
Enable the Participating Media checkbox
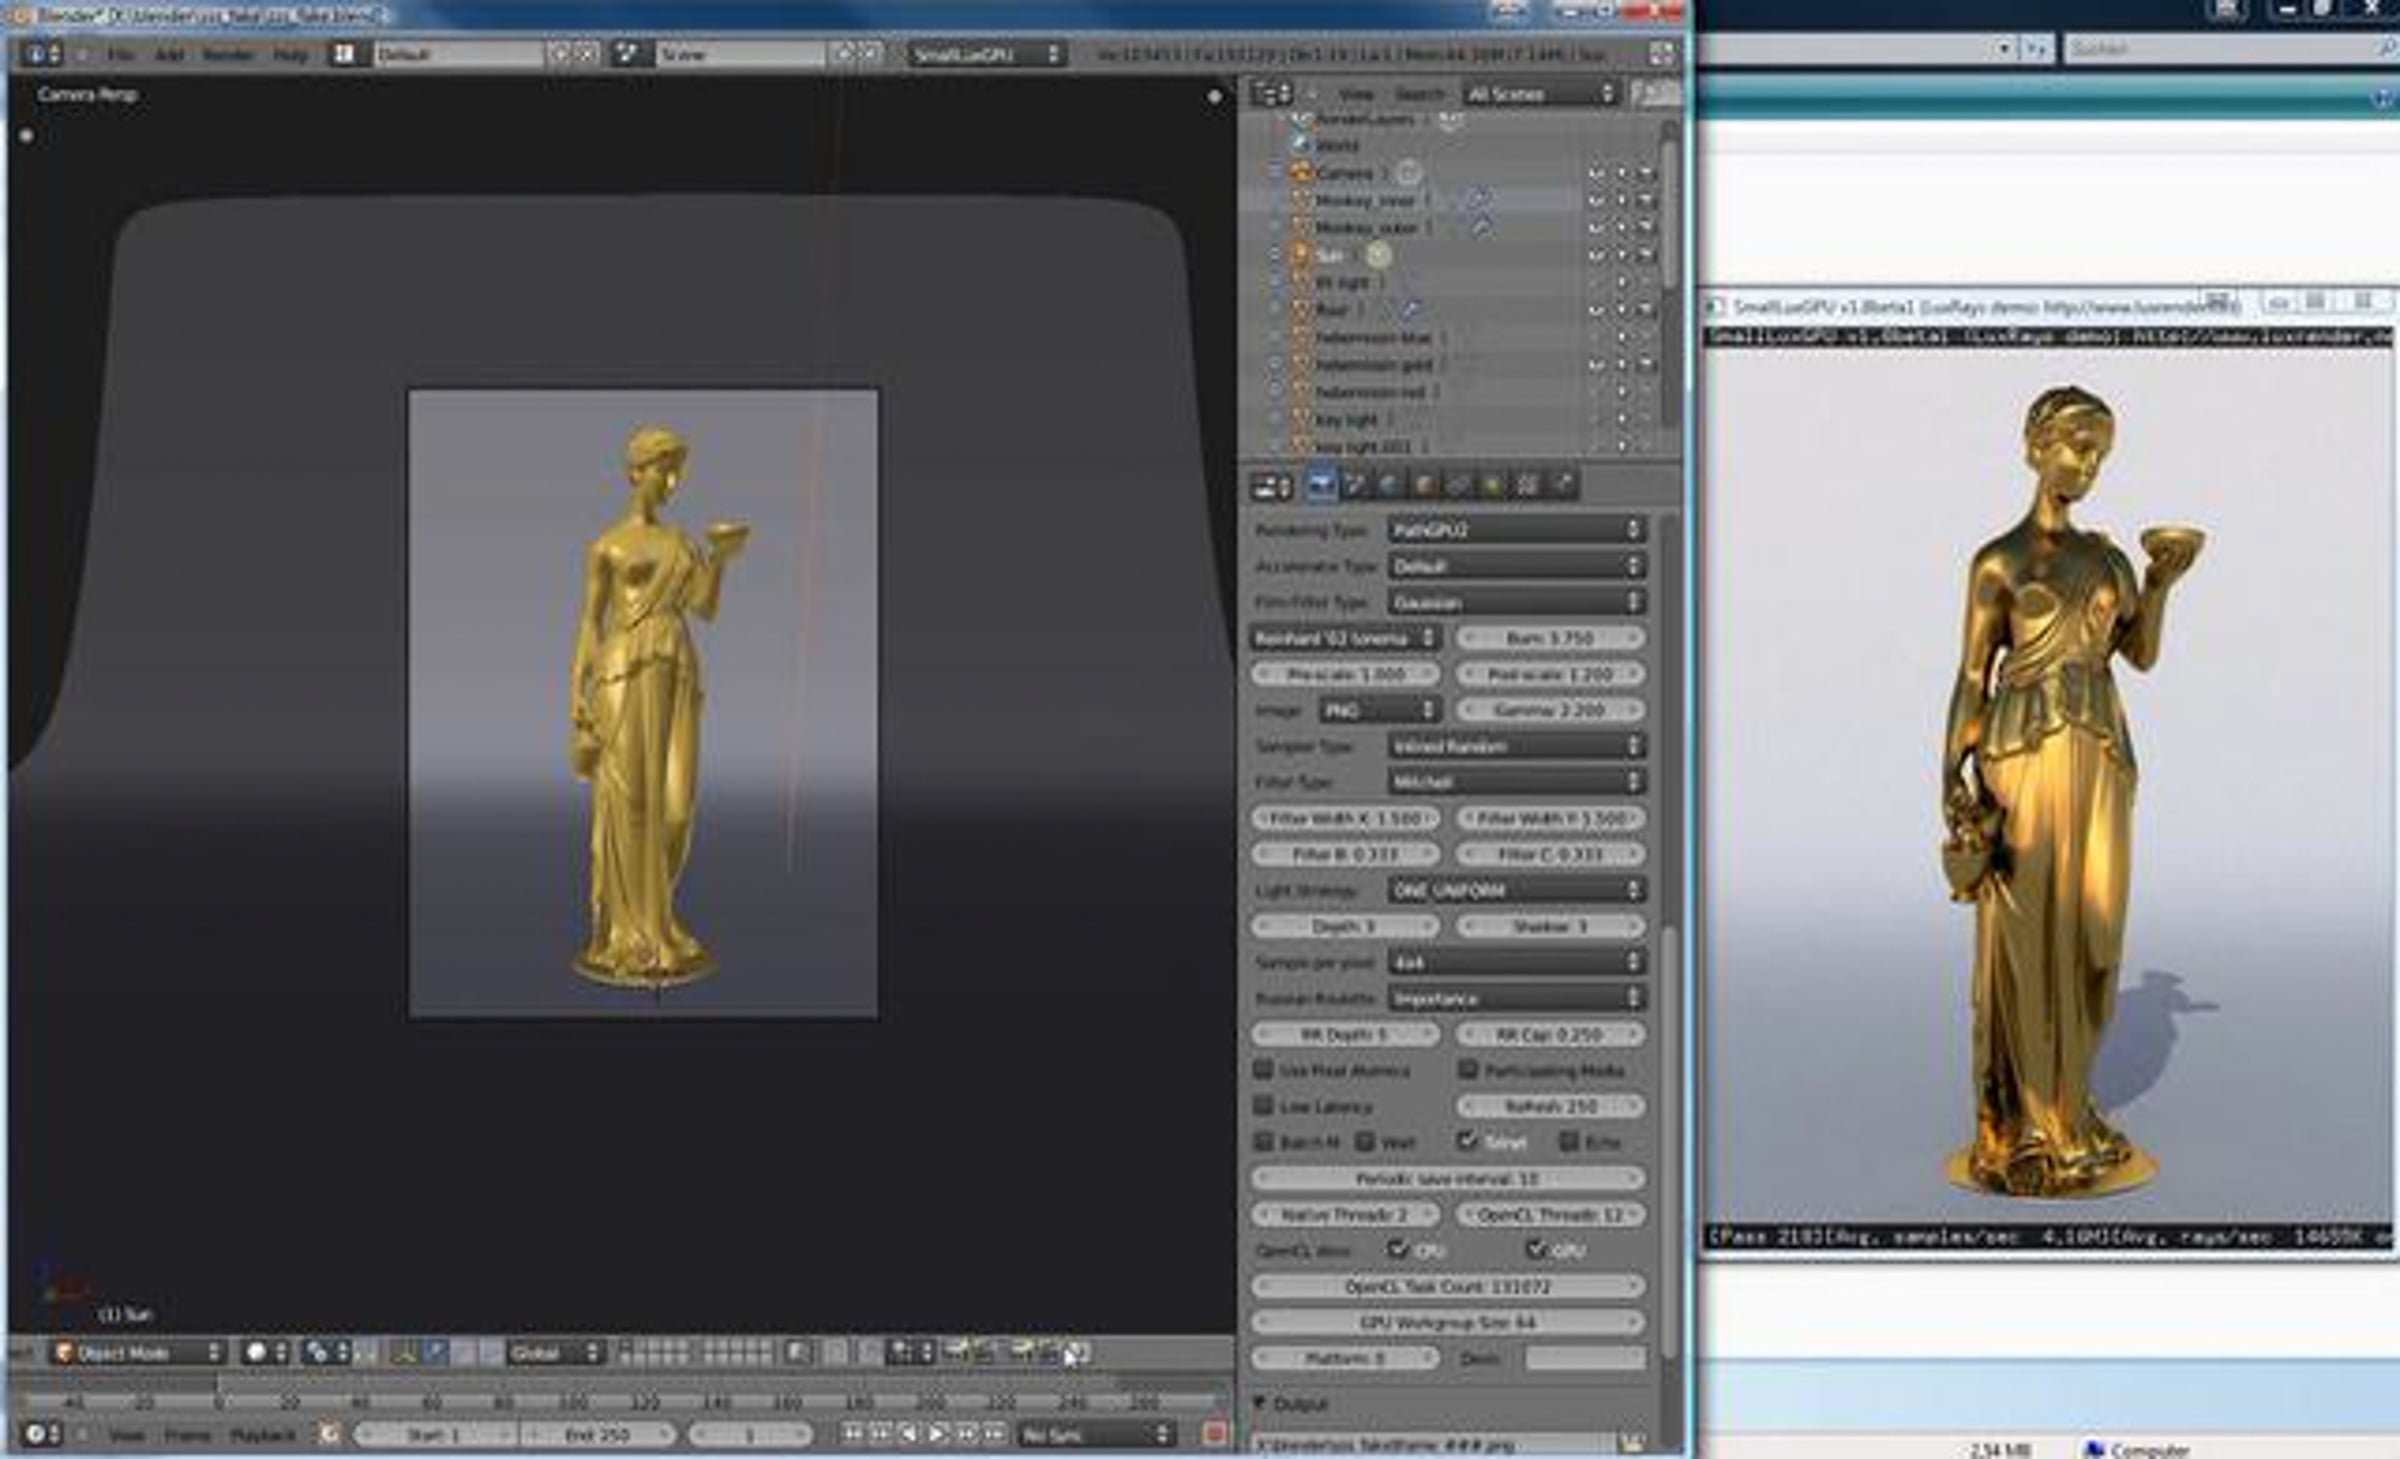1468,1069
